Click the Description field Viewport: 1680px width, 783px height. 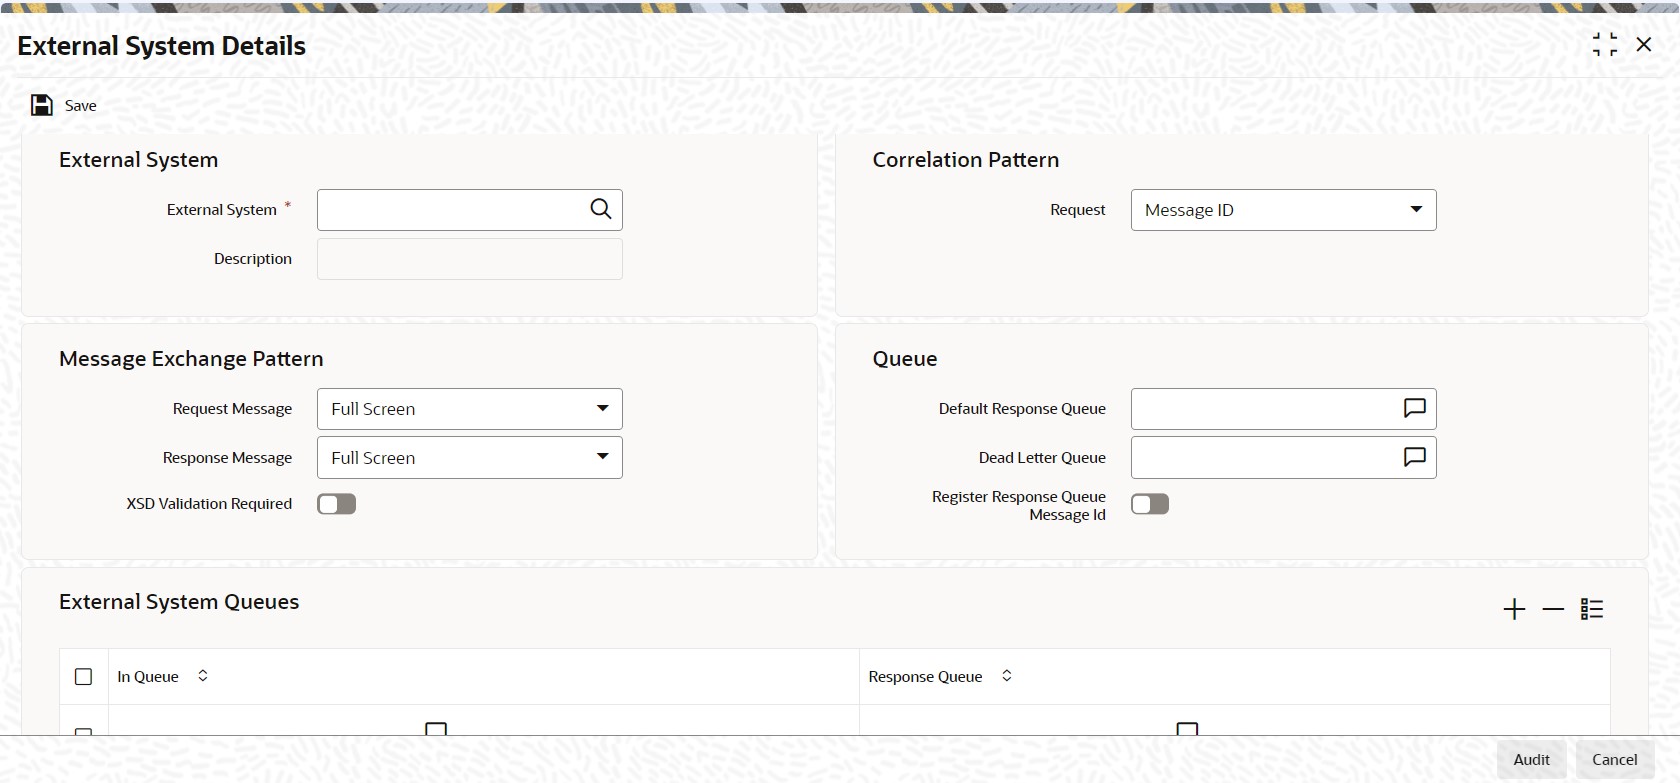click(x=469, y=259)
